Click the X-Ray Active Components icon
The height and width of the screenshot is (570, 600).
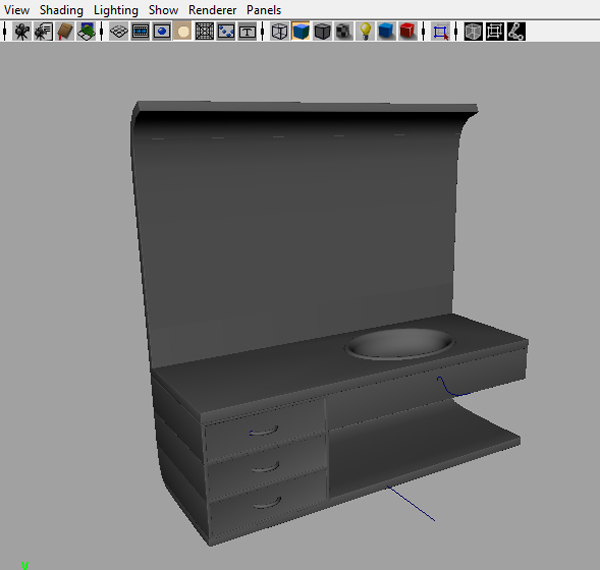[495, 31]
